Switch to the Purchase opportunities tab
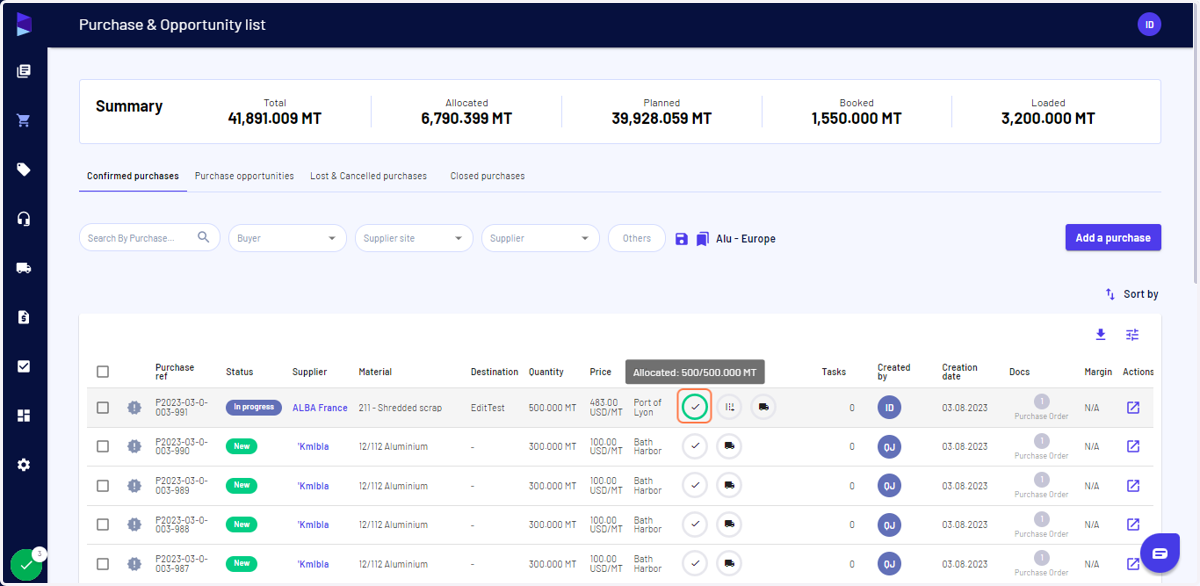The height and width of the screenshot is (586, 1200). 244,176
